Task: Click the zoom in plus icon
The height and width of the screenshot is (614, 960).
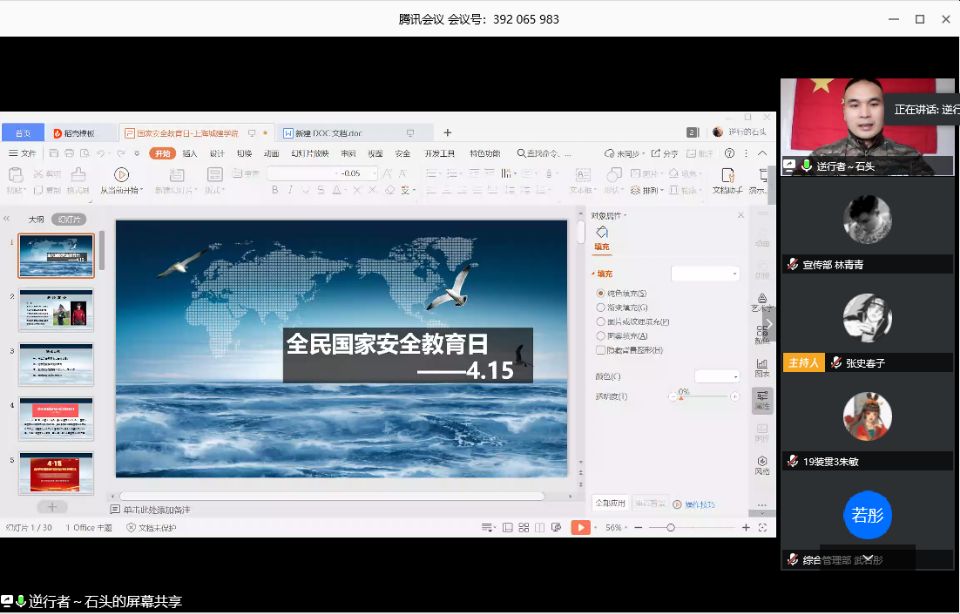Action: click(x=746, y=528)
